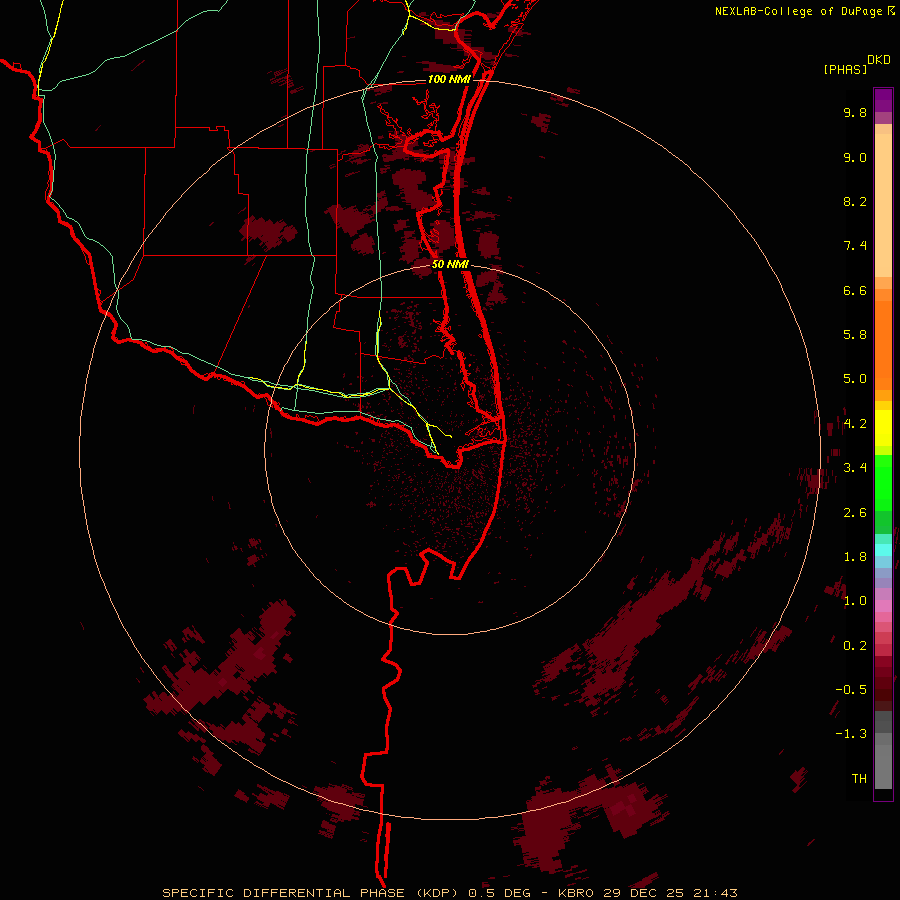Click the 4.2 legend value

(855, 424)
